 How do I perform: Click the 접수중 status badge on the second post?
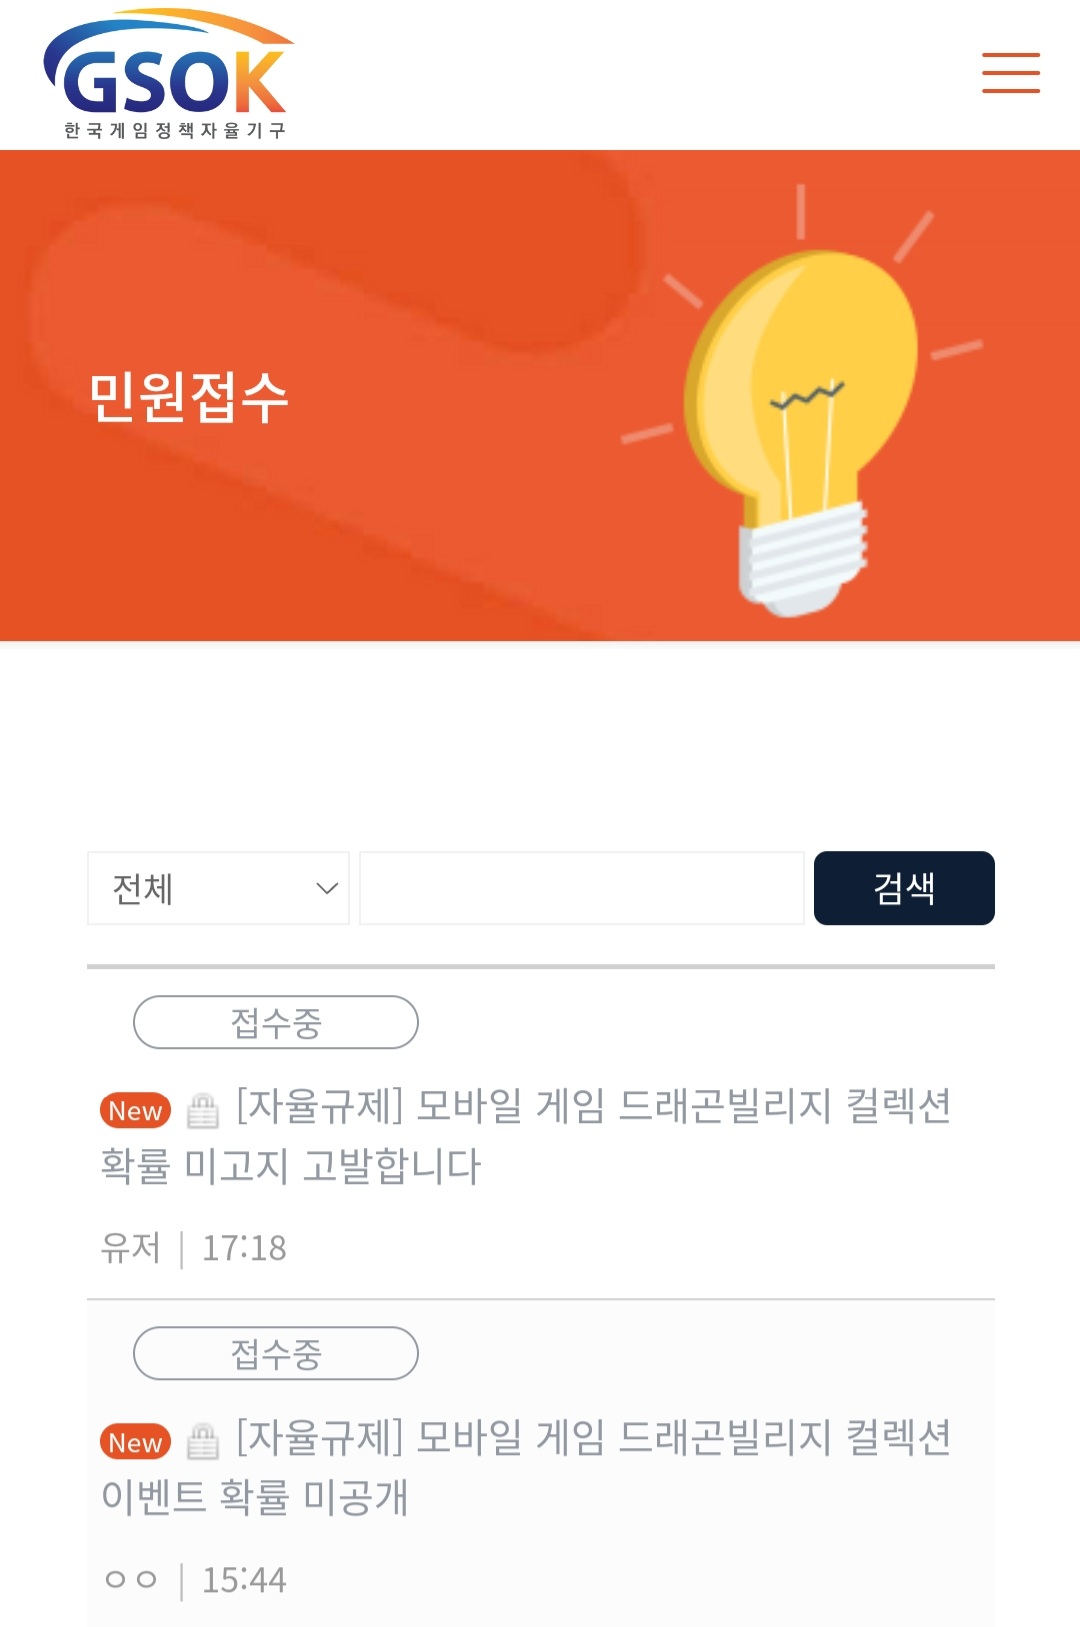tap(275, 1353)
